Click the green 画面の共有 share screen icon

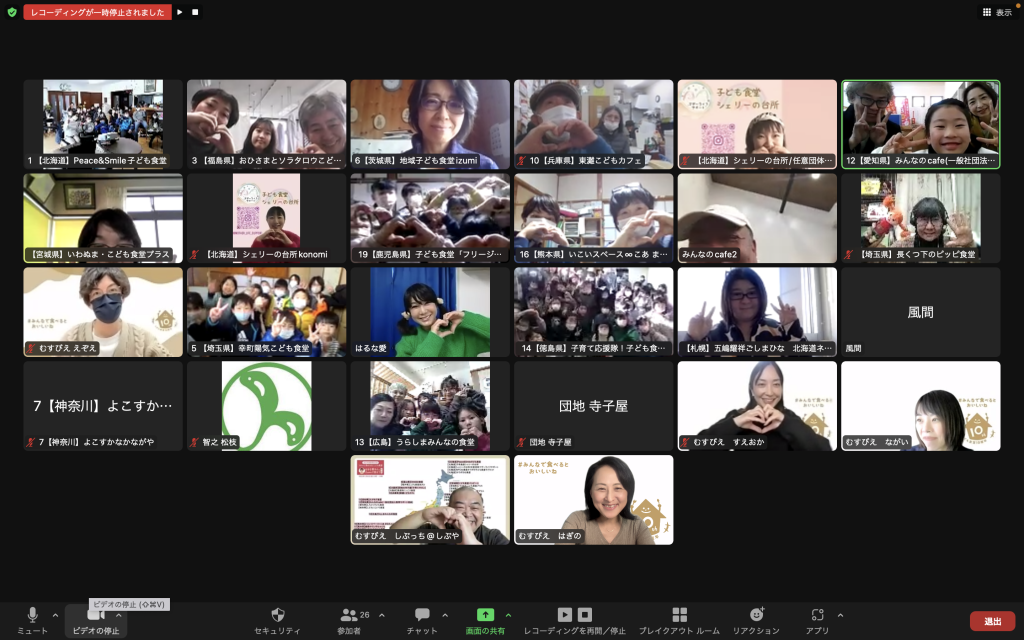[x=485, y=615]
